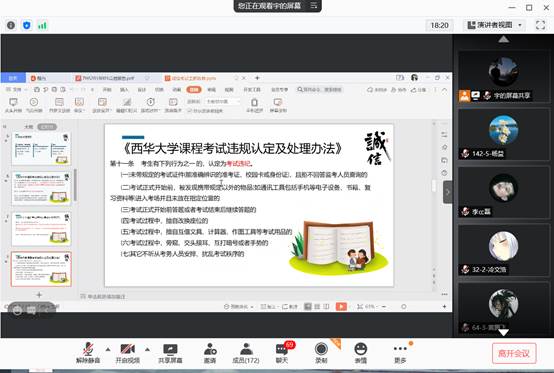Start recording with the 录制 button
The image size is (554, 373).
pyautogui.click(x=321, y=353)
